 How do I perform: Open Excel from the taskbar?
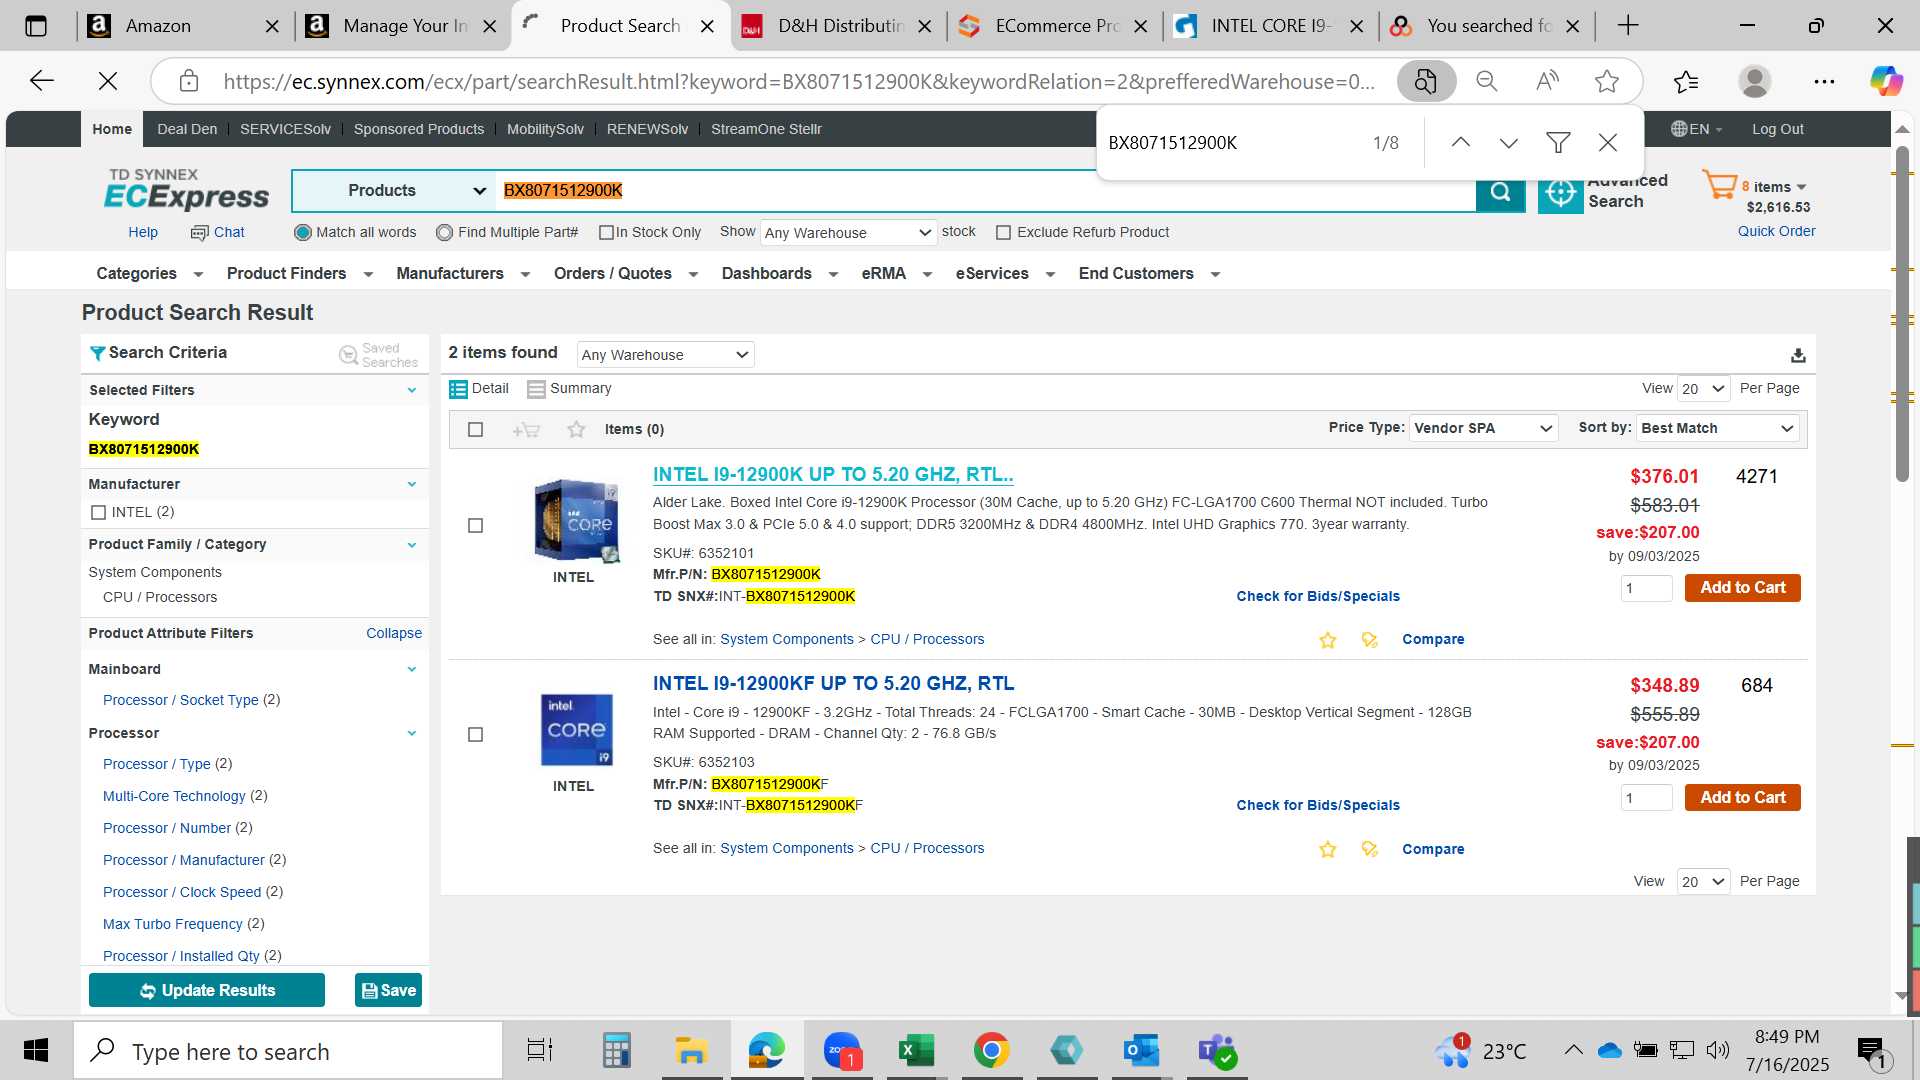pos(916,1051)
